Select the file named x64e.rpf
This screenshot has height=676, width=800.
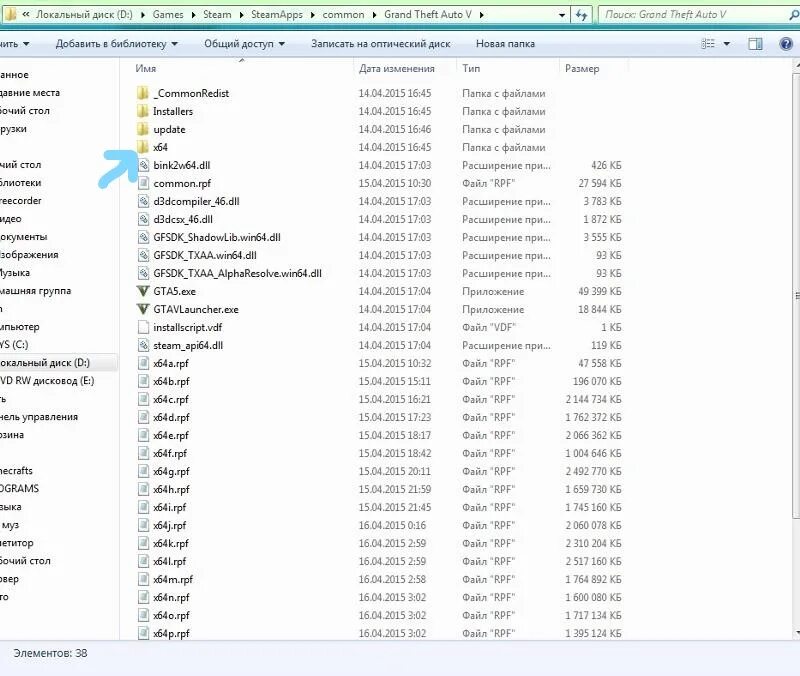[x=171, y=436]
